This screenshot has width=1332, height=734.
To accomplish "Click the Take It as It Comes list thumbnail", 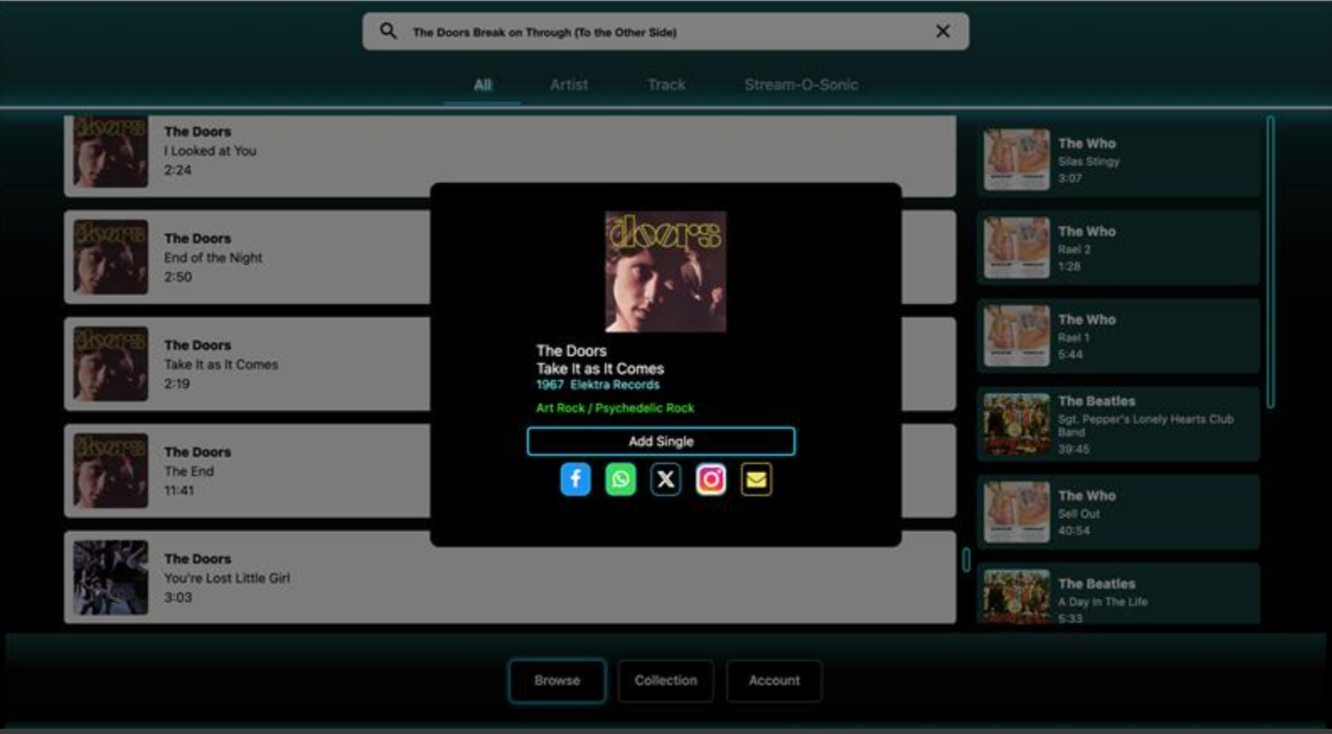I will (111, 364).
